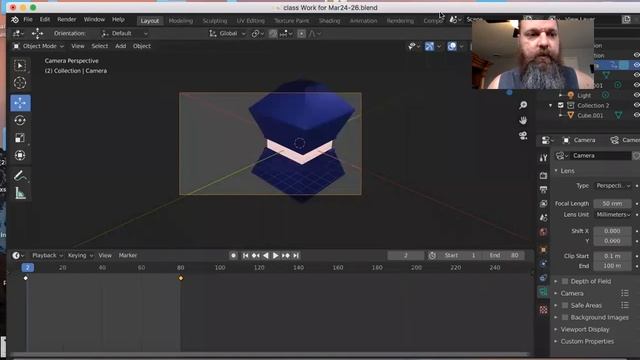
Task: Click the pan view hand icon
Action: [x=523, y=120]
